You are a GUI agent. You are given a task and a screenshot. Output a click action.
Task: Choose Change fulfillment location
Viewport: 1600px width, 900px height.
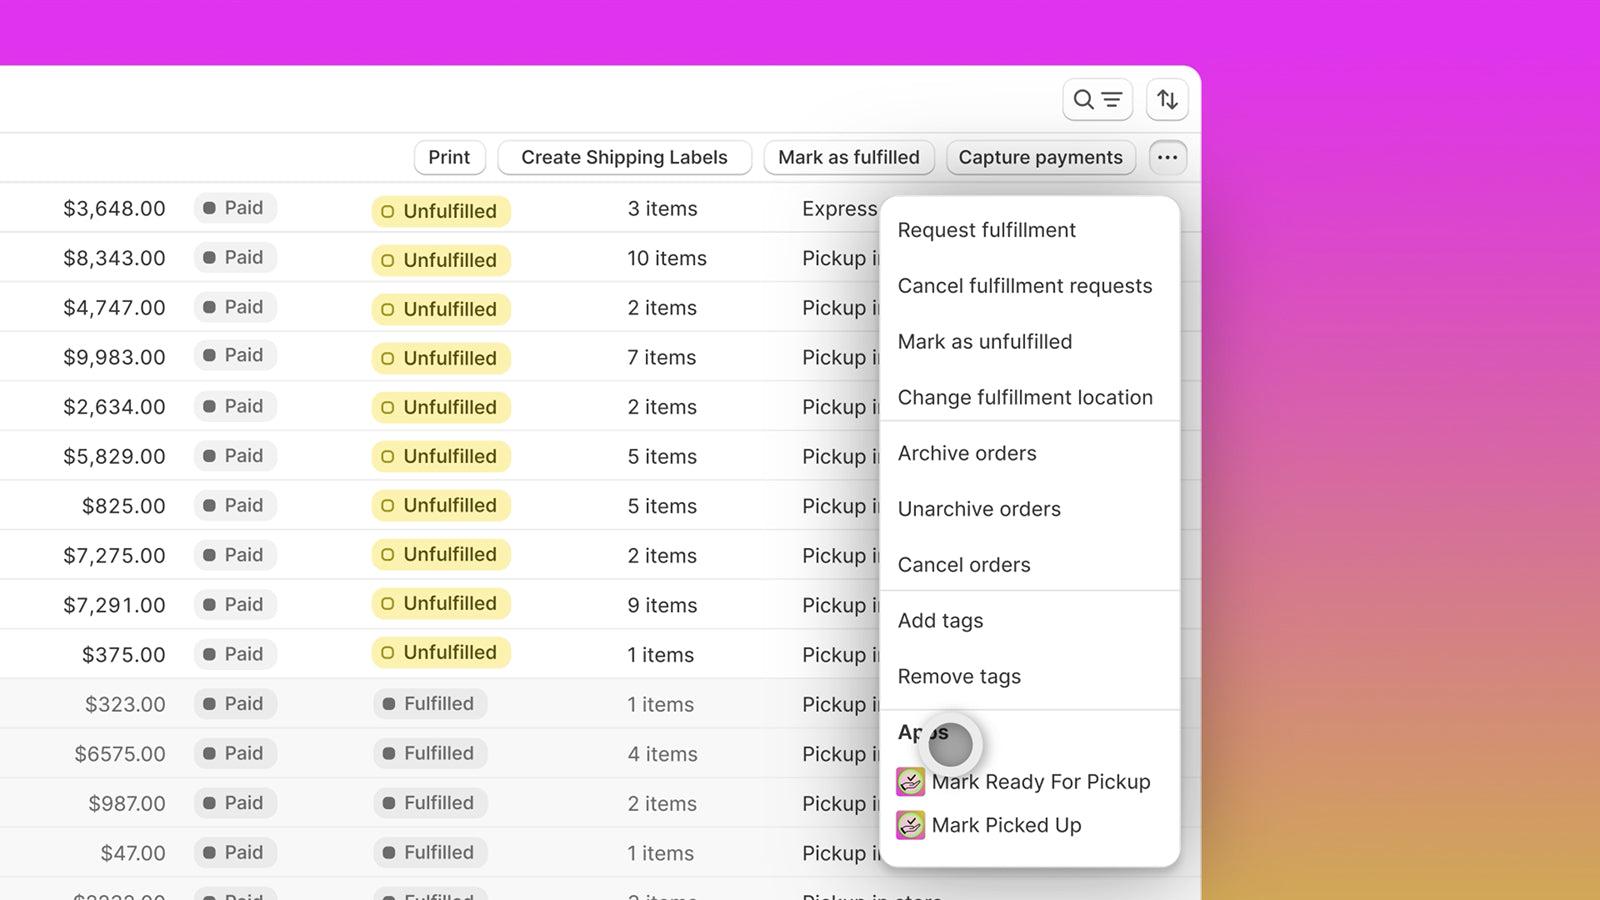pos(1024,398)
